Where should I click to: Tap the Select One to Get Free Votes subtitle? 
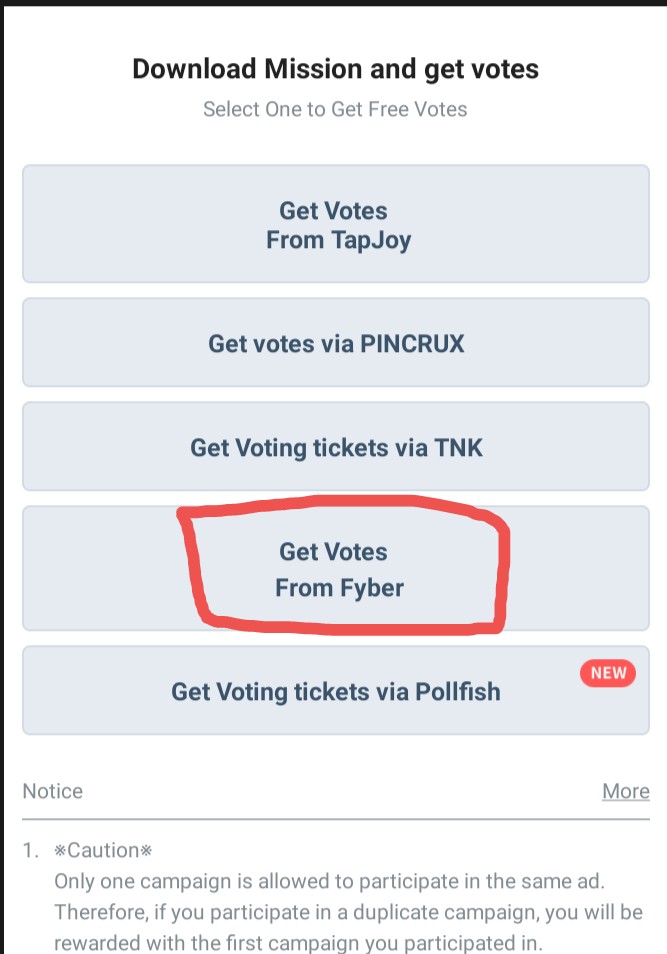pyautogui.click(x=335, y=109)
